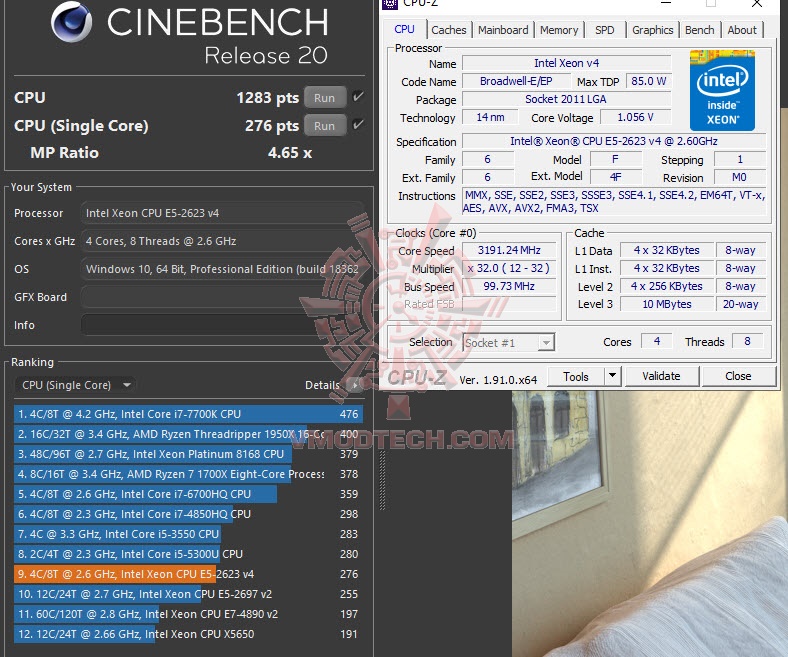The width and height of the screenshot is (788, 657).
Task: Select ranking row Intel Core i7-6700HQ CPU
Action: point(188,494)
